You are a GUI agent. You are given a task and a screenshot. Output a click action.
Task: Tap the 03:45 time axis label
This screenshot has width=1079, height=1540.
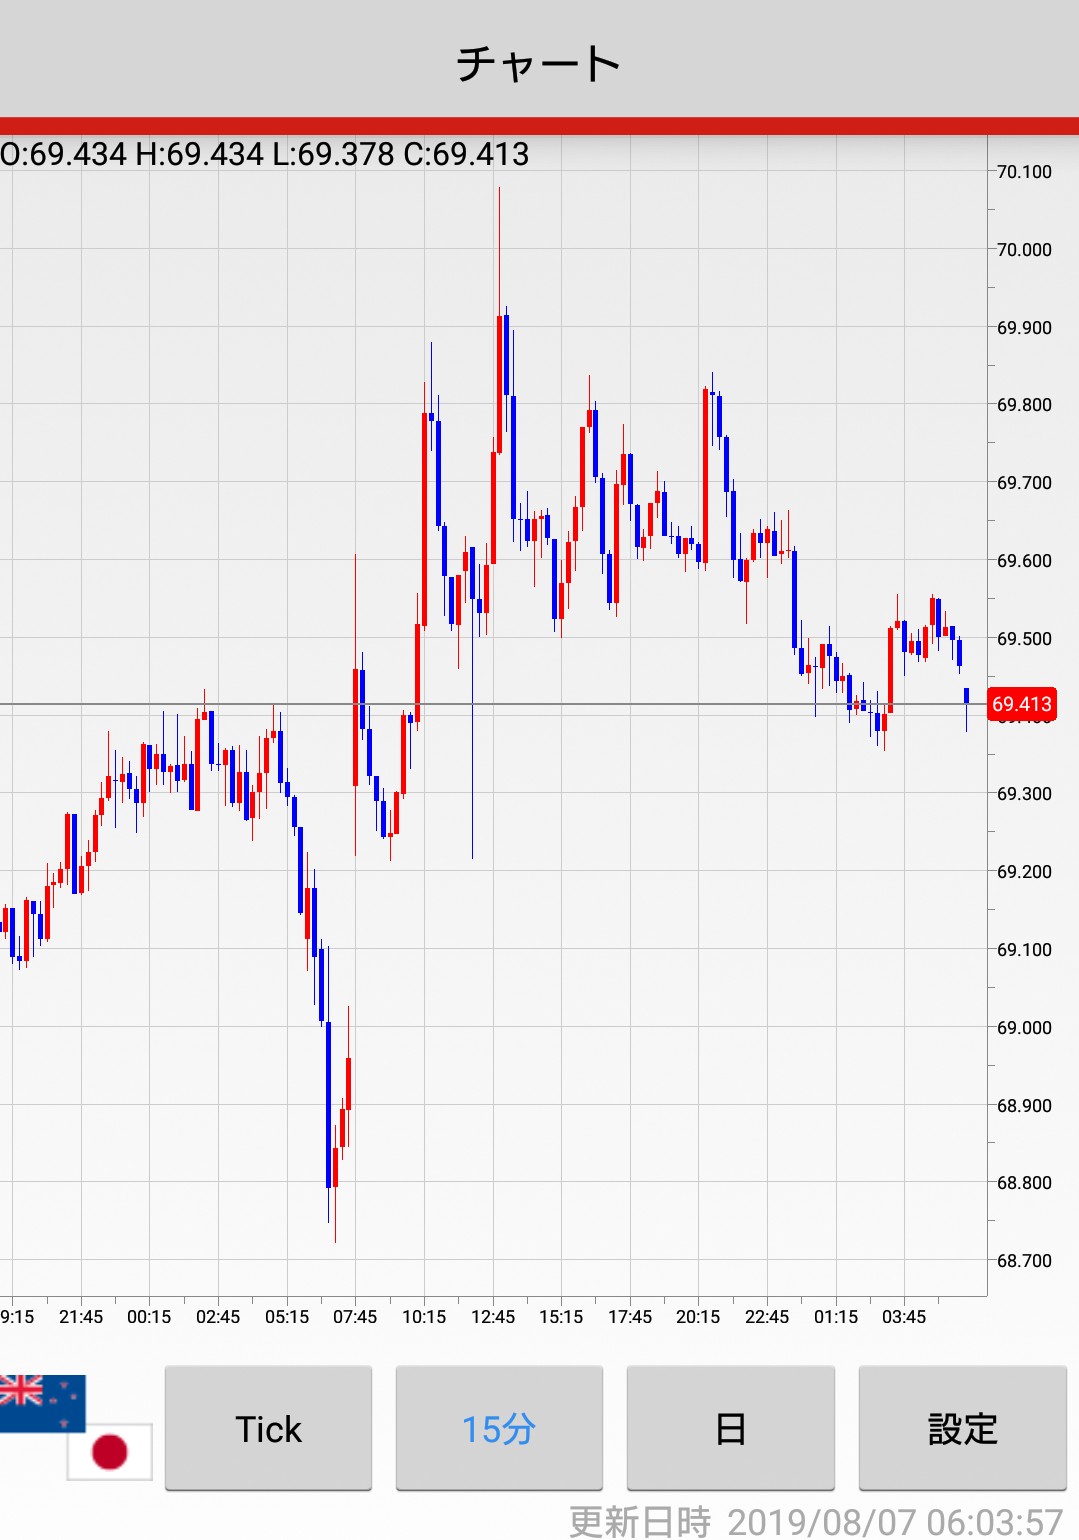[904, 1317]
